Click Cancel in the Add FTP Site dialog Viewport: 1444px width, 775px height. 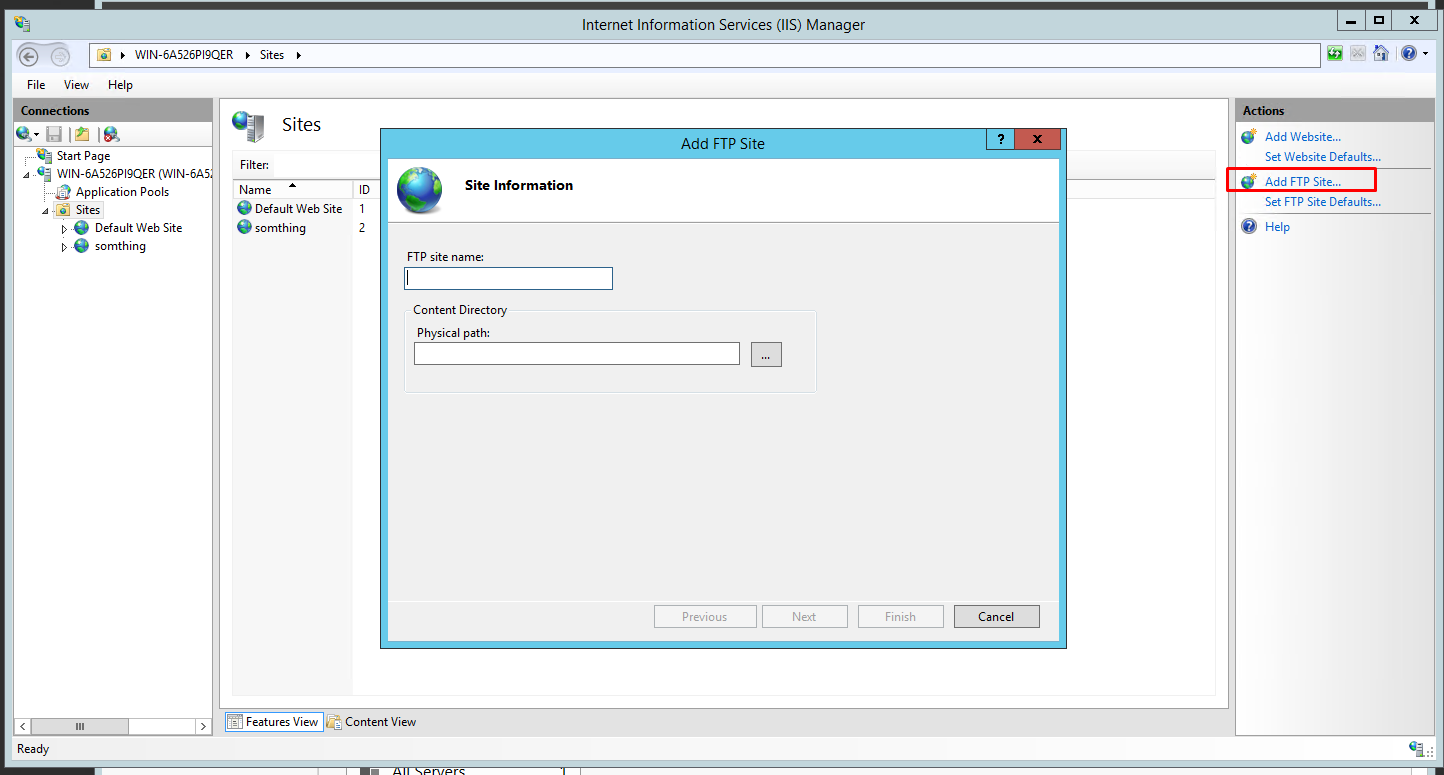point(996,616)
